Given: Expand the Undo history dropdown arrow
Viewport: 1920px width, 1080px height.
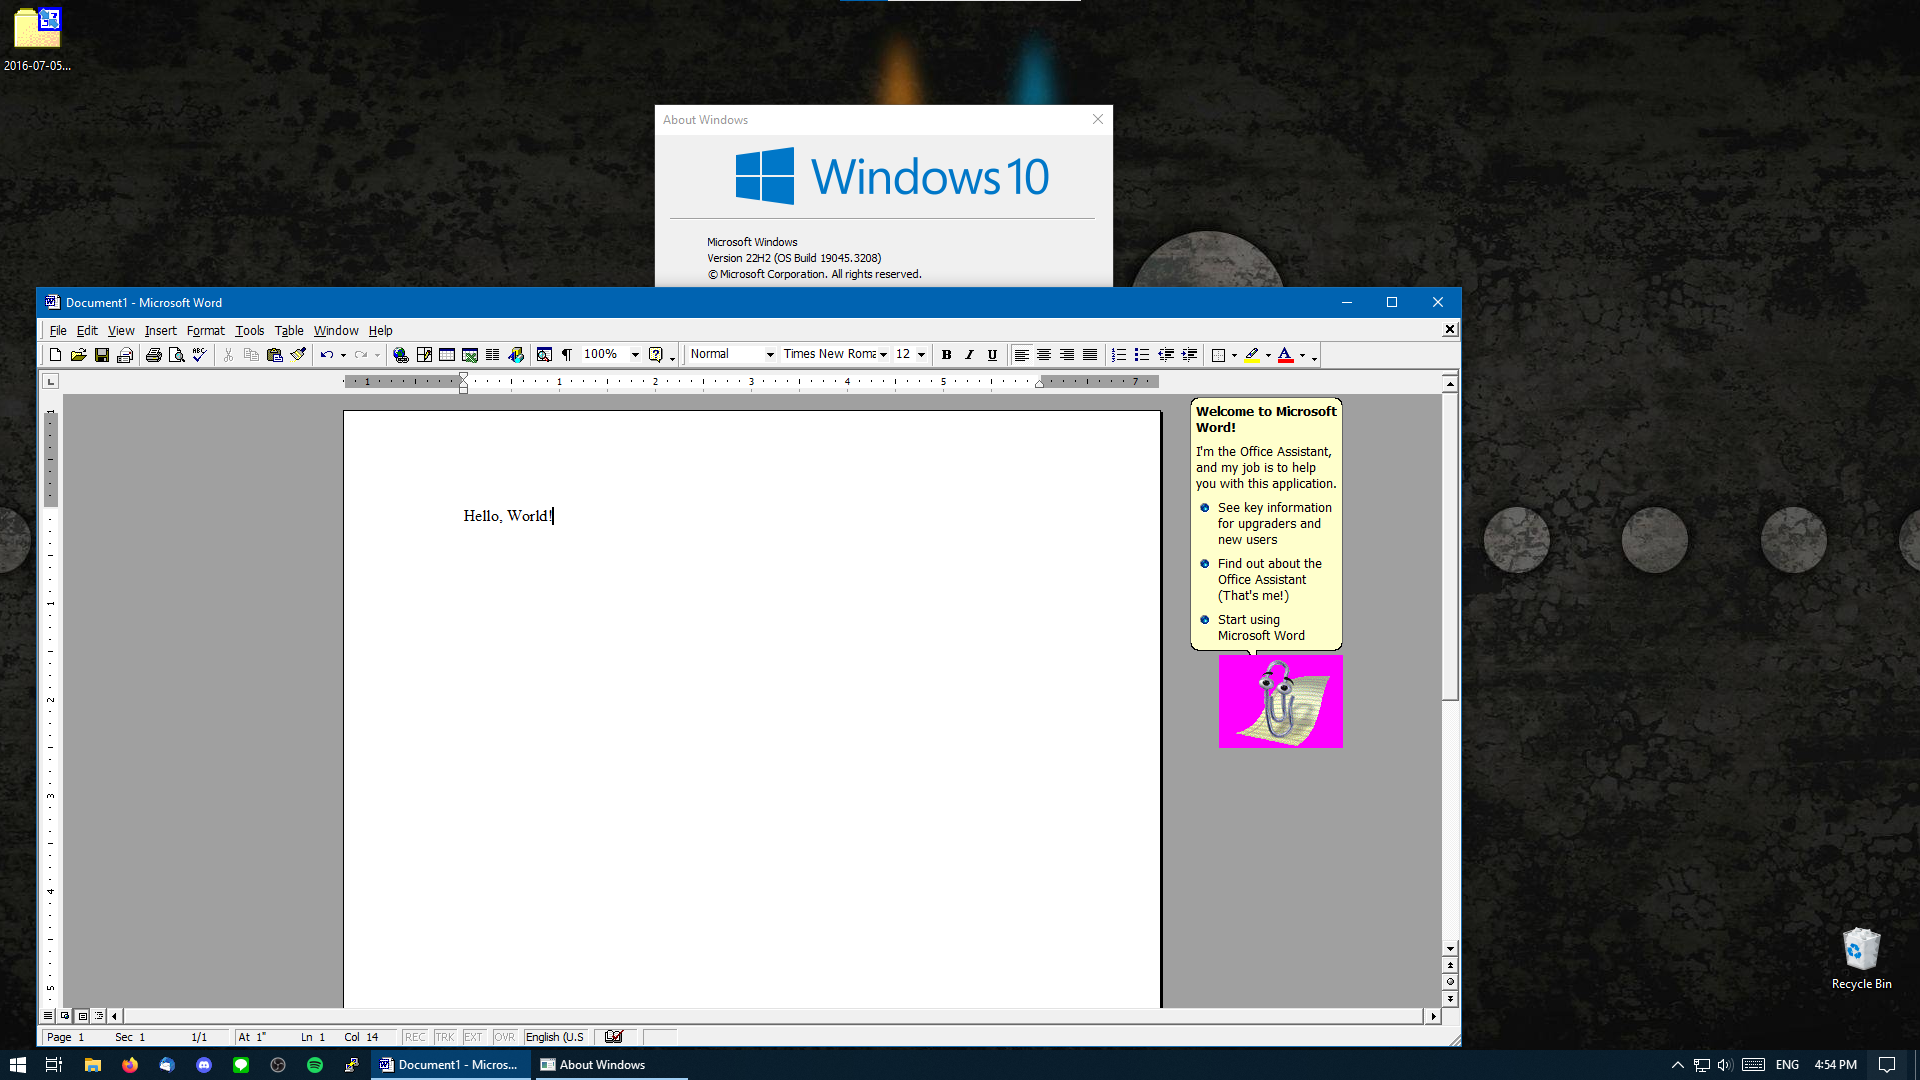Looking at the screenshot, I should (x=343, y=355).
